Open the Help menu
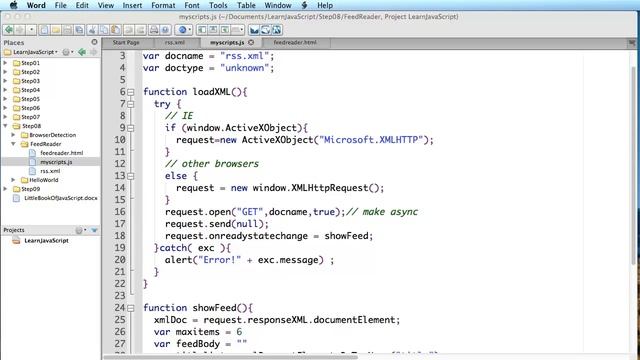The image size is (640, 360). click(325, 5)
